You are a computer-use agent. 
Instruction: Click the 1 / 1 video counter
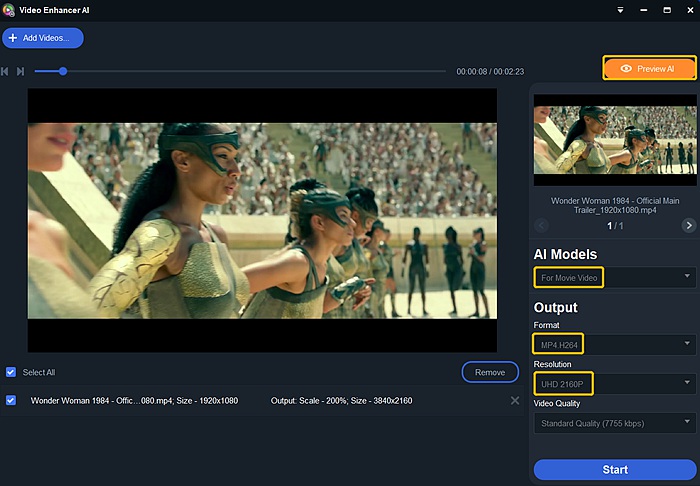[615, 226]
